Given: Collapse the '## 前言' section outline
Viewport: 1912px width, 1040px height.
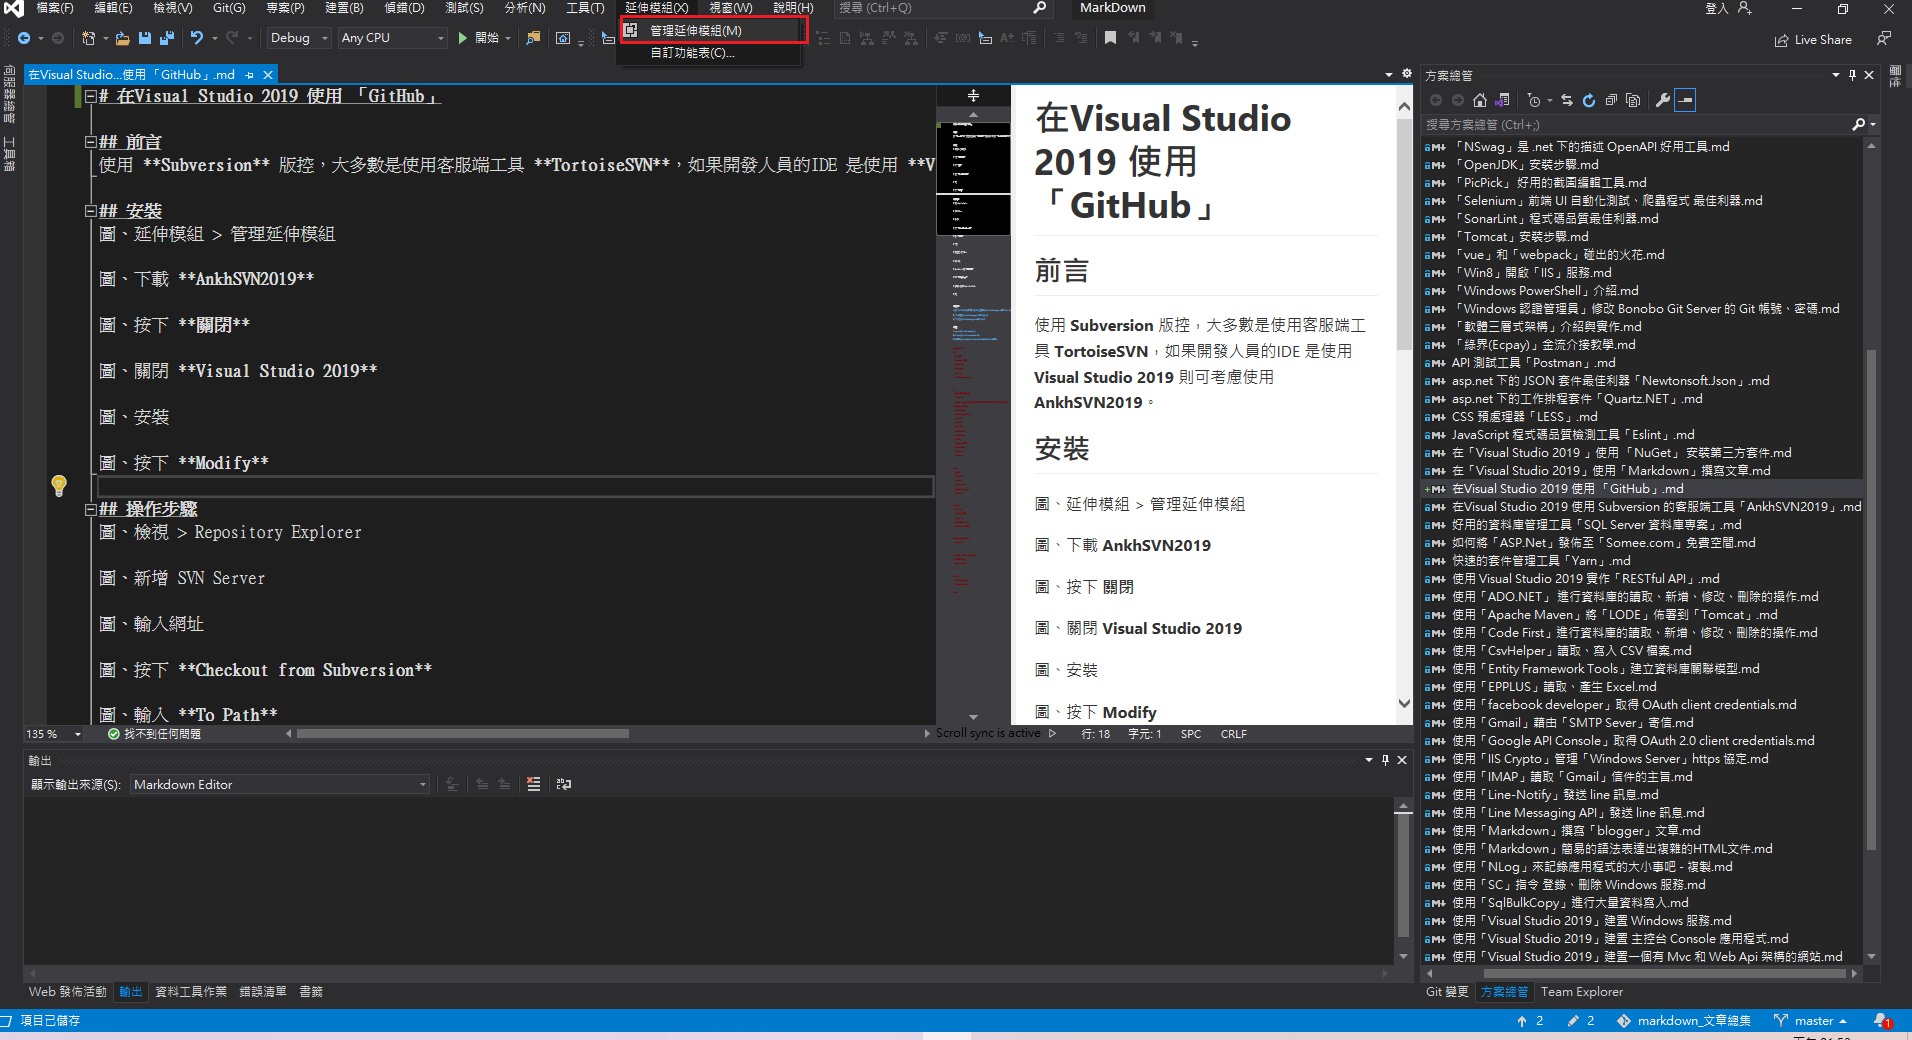Looking at the screenshot, I should (91, 142).
